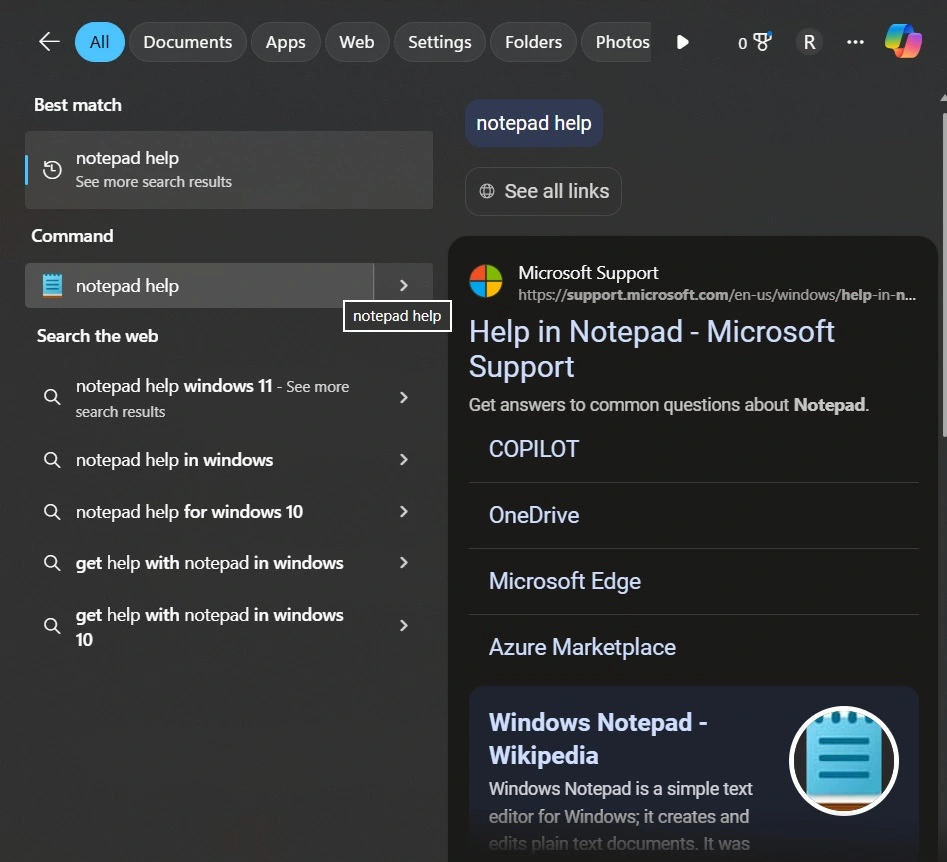Switch to the Documents filter tab
Image resolution: width=947 pixels, height=862 pixels.
pos(187,41)
